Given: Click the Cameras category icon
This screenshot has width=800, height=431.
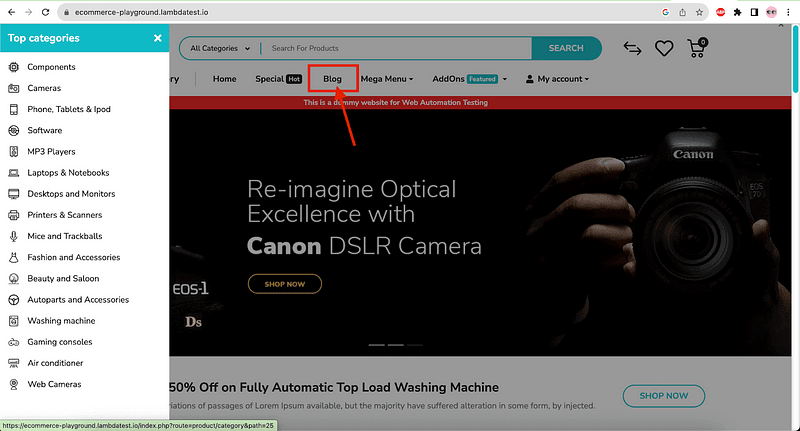Looking at the screenshot, I should [x=14, y=88].
